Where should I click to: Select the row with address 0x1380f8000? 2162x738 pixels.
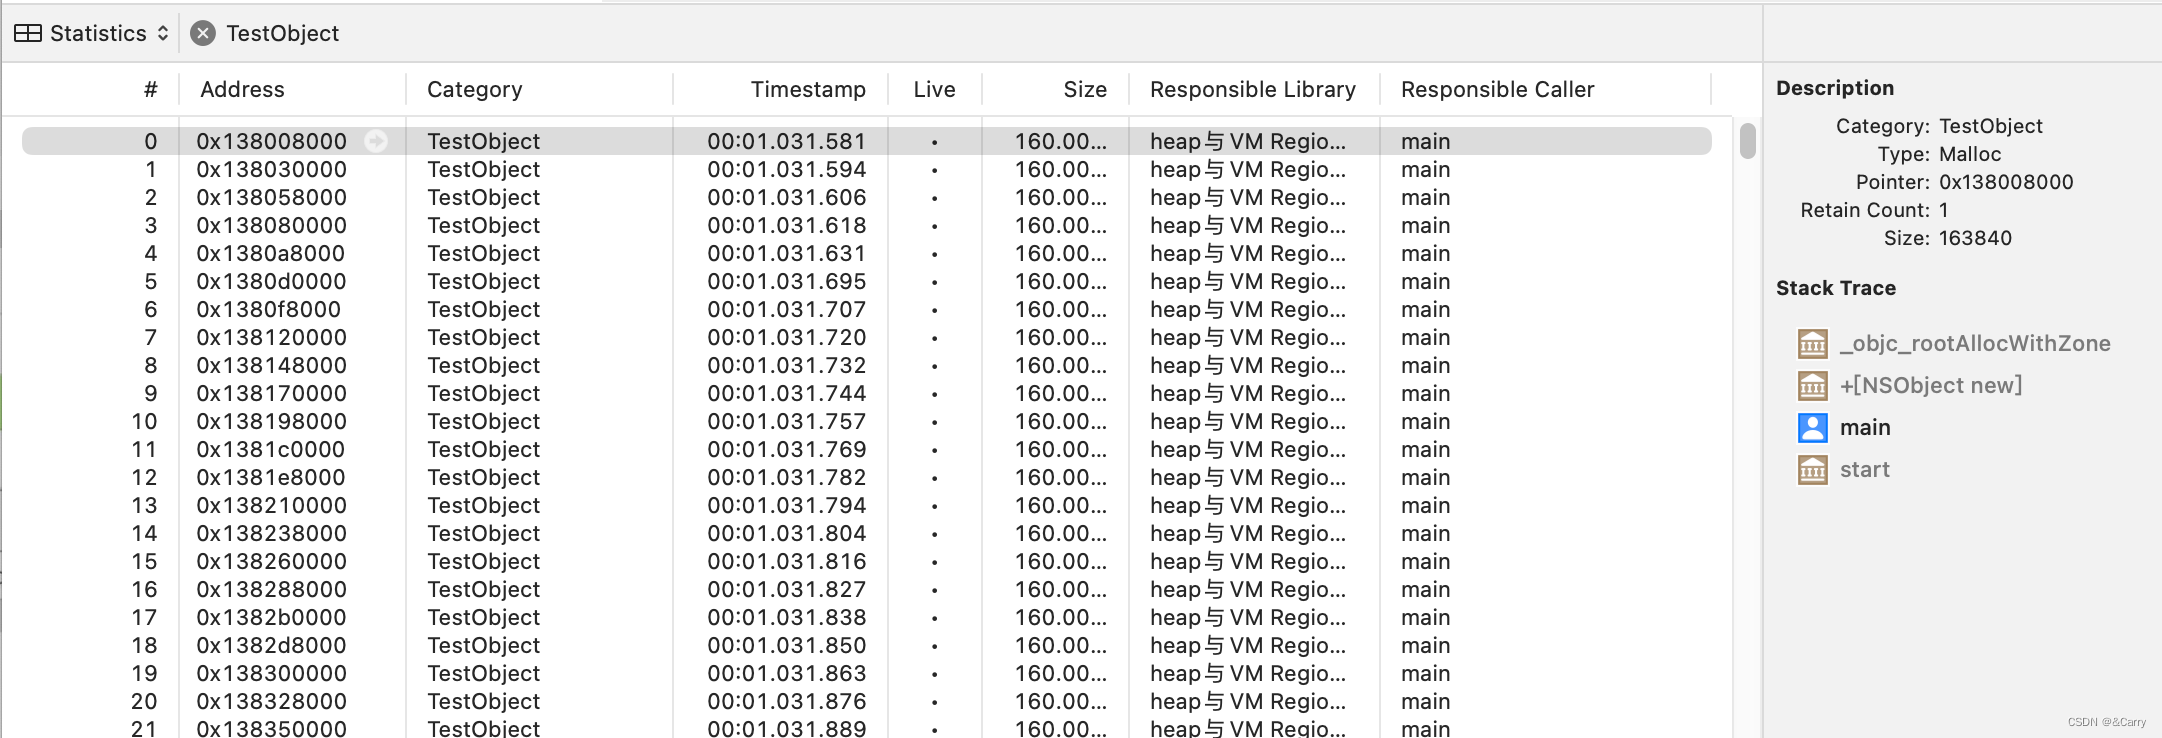[x=866, y=309]
